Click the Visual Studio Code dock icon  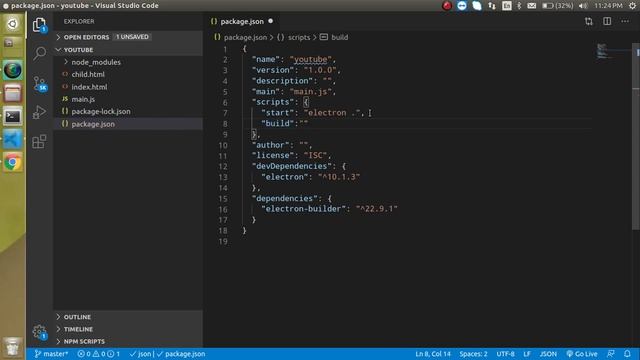[x=13, y=140]
